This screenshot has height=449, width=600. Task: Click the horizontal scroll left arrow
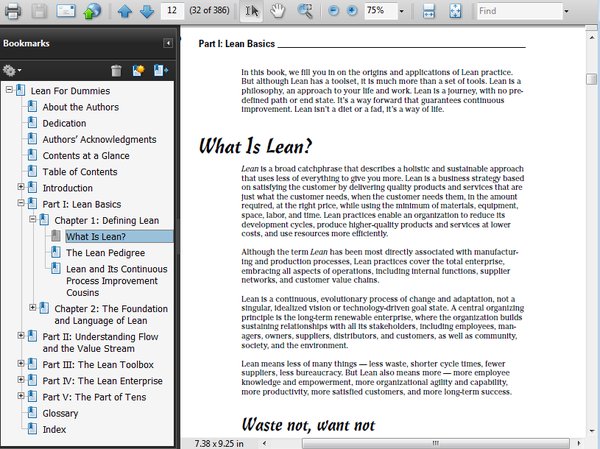coord(264,443)
